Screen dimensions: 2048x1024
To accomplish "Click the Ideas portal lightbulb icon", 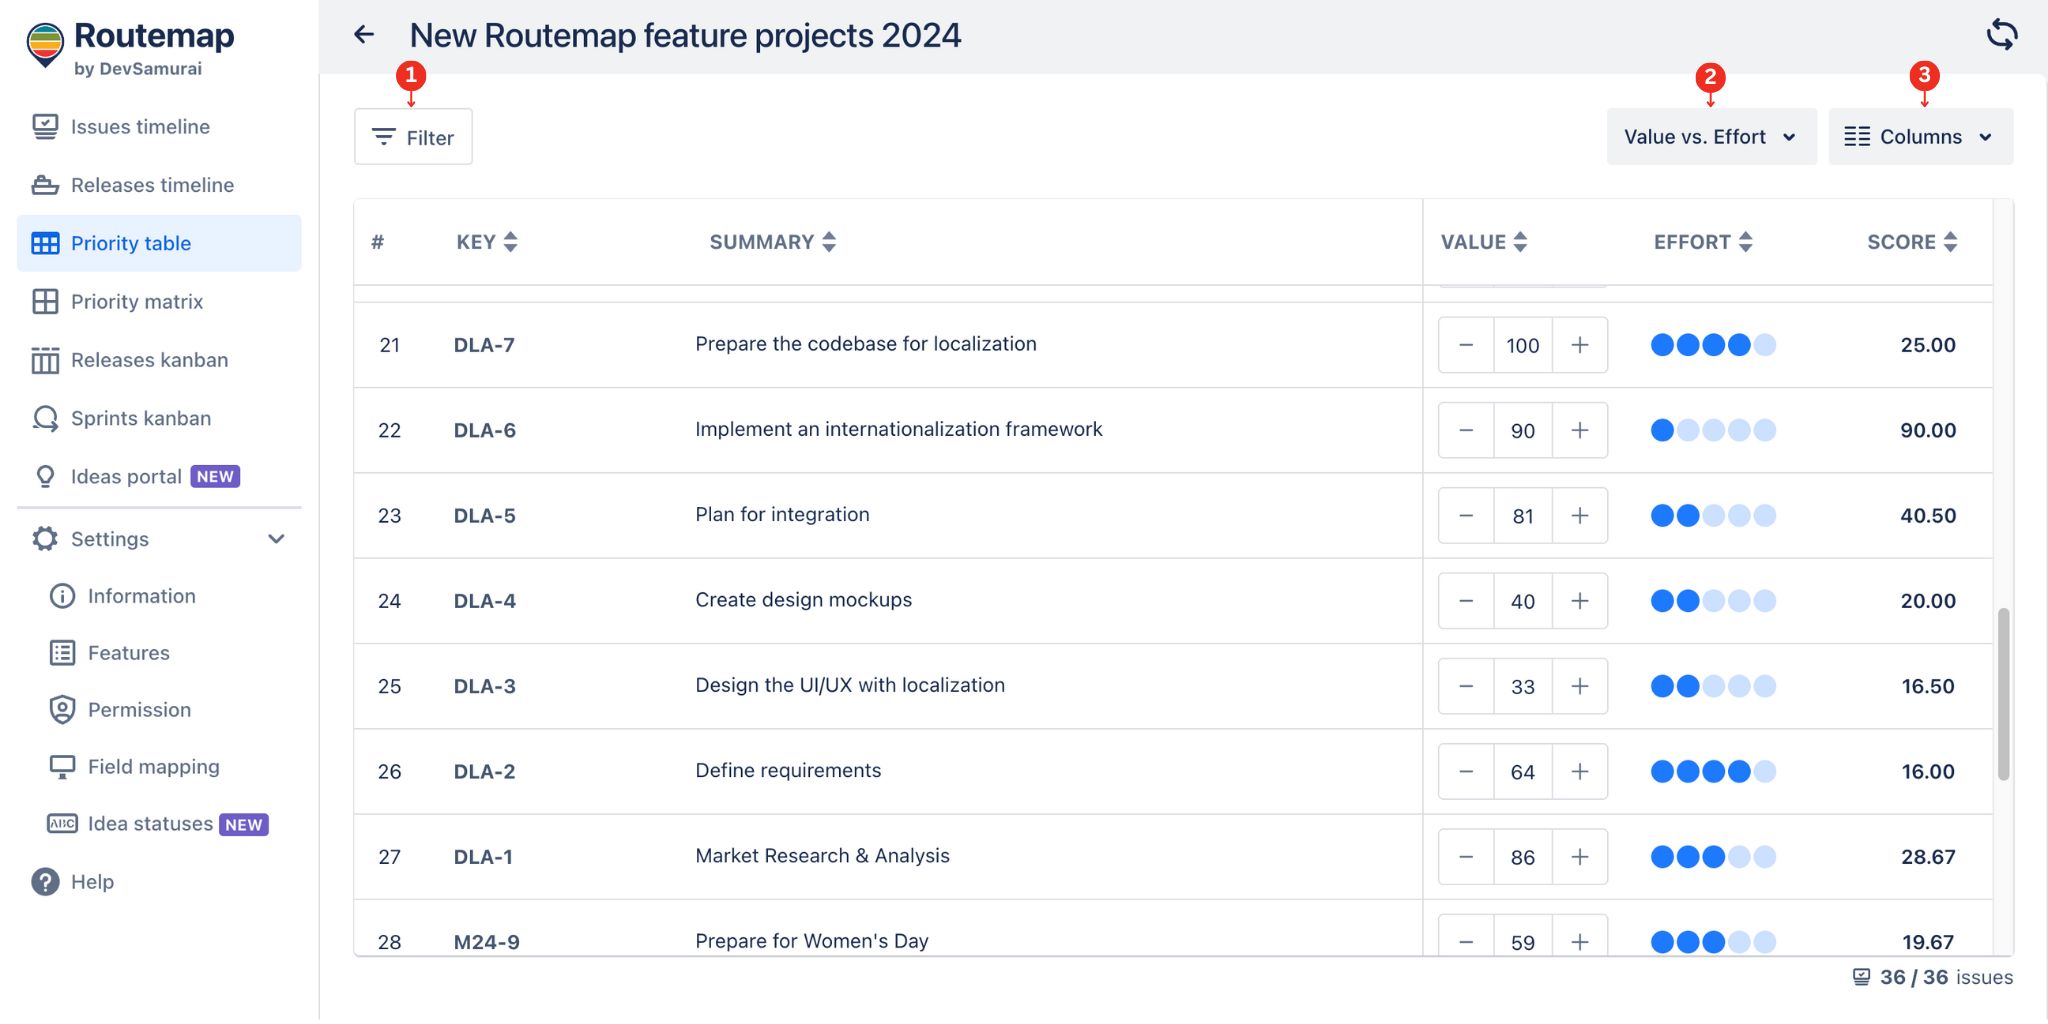I will tap(45, 477).
